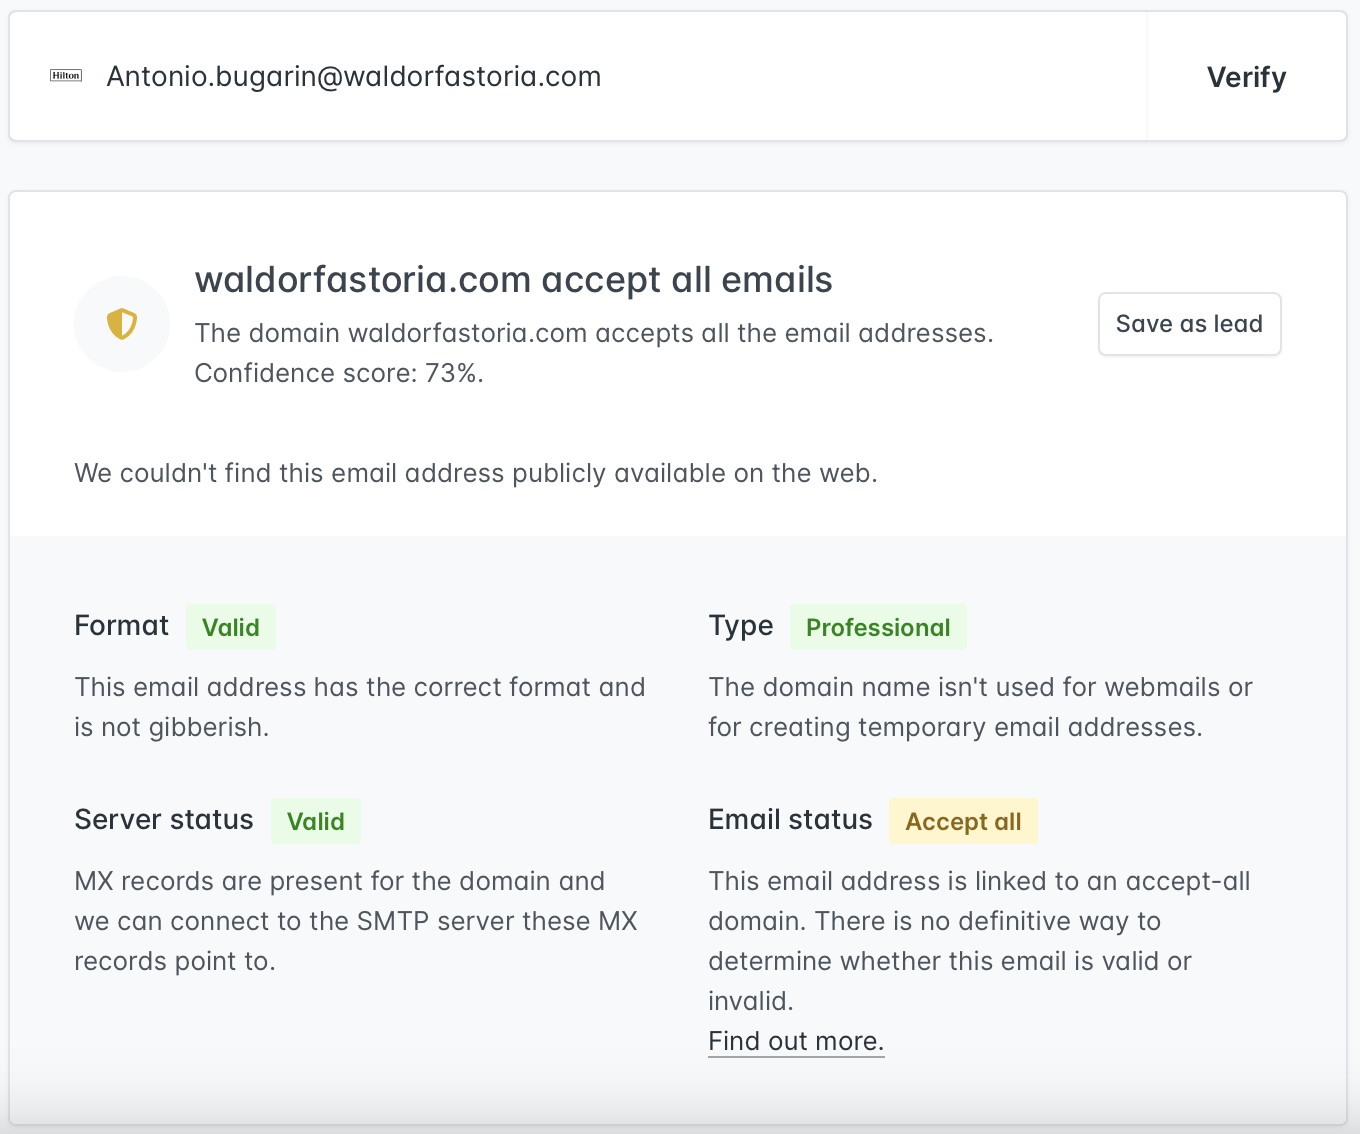
Task: Click the Format section label
Action: point(122,626)
